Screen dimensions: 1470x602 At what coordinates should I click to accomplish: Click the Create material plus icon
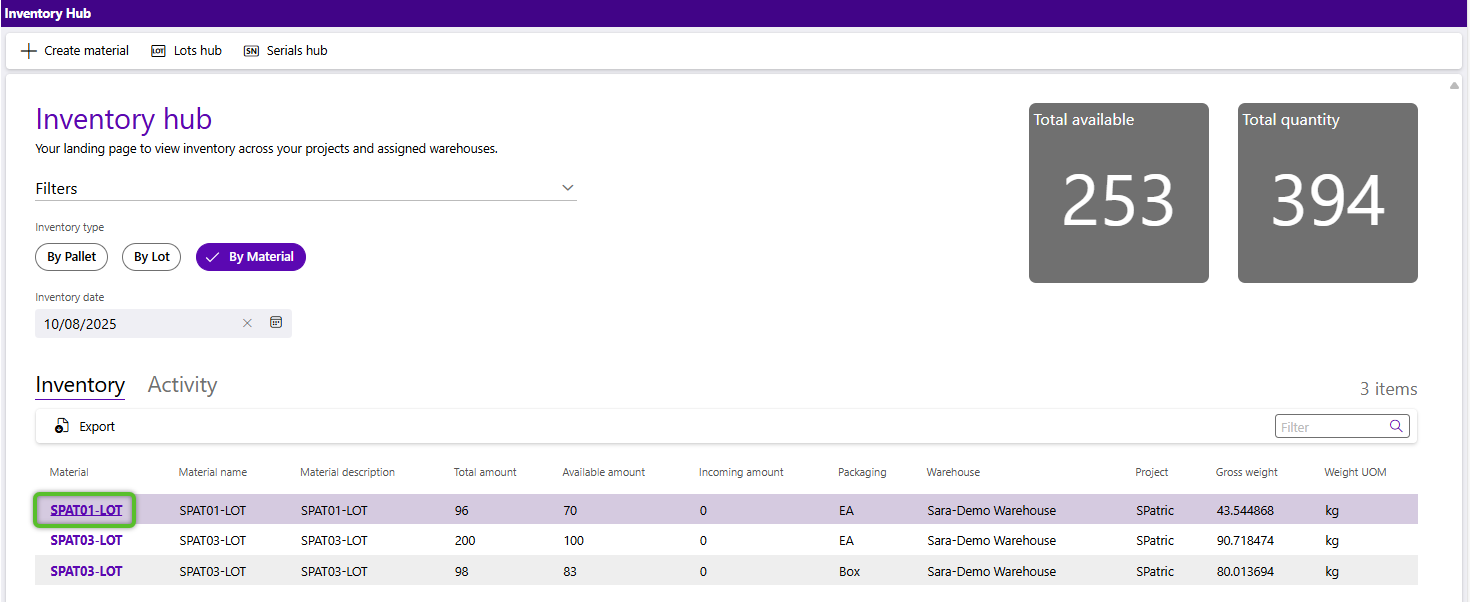(x=28, y=51)
